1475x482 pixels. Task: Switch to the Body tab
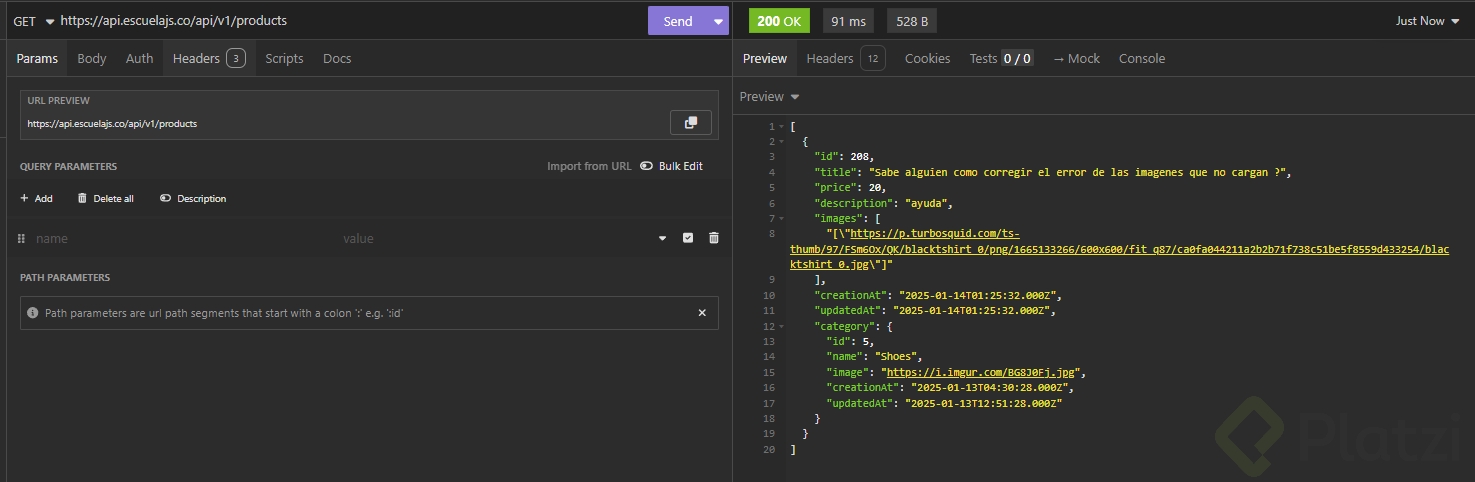click(x=91, y=59)
